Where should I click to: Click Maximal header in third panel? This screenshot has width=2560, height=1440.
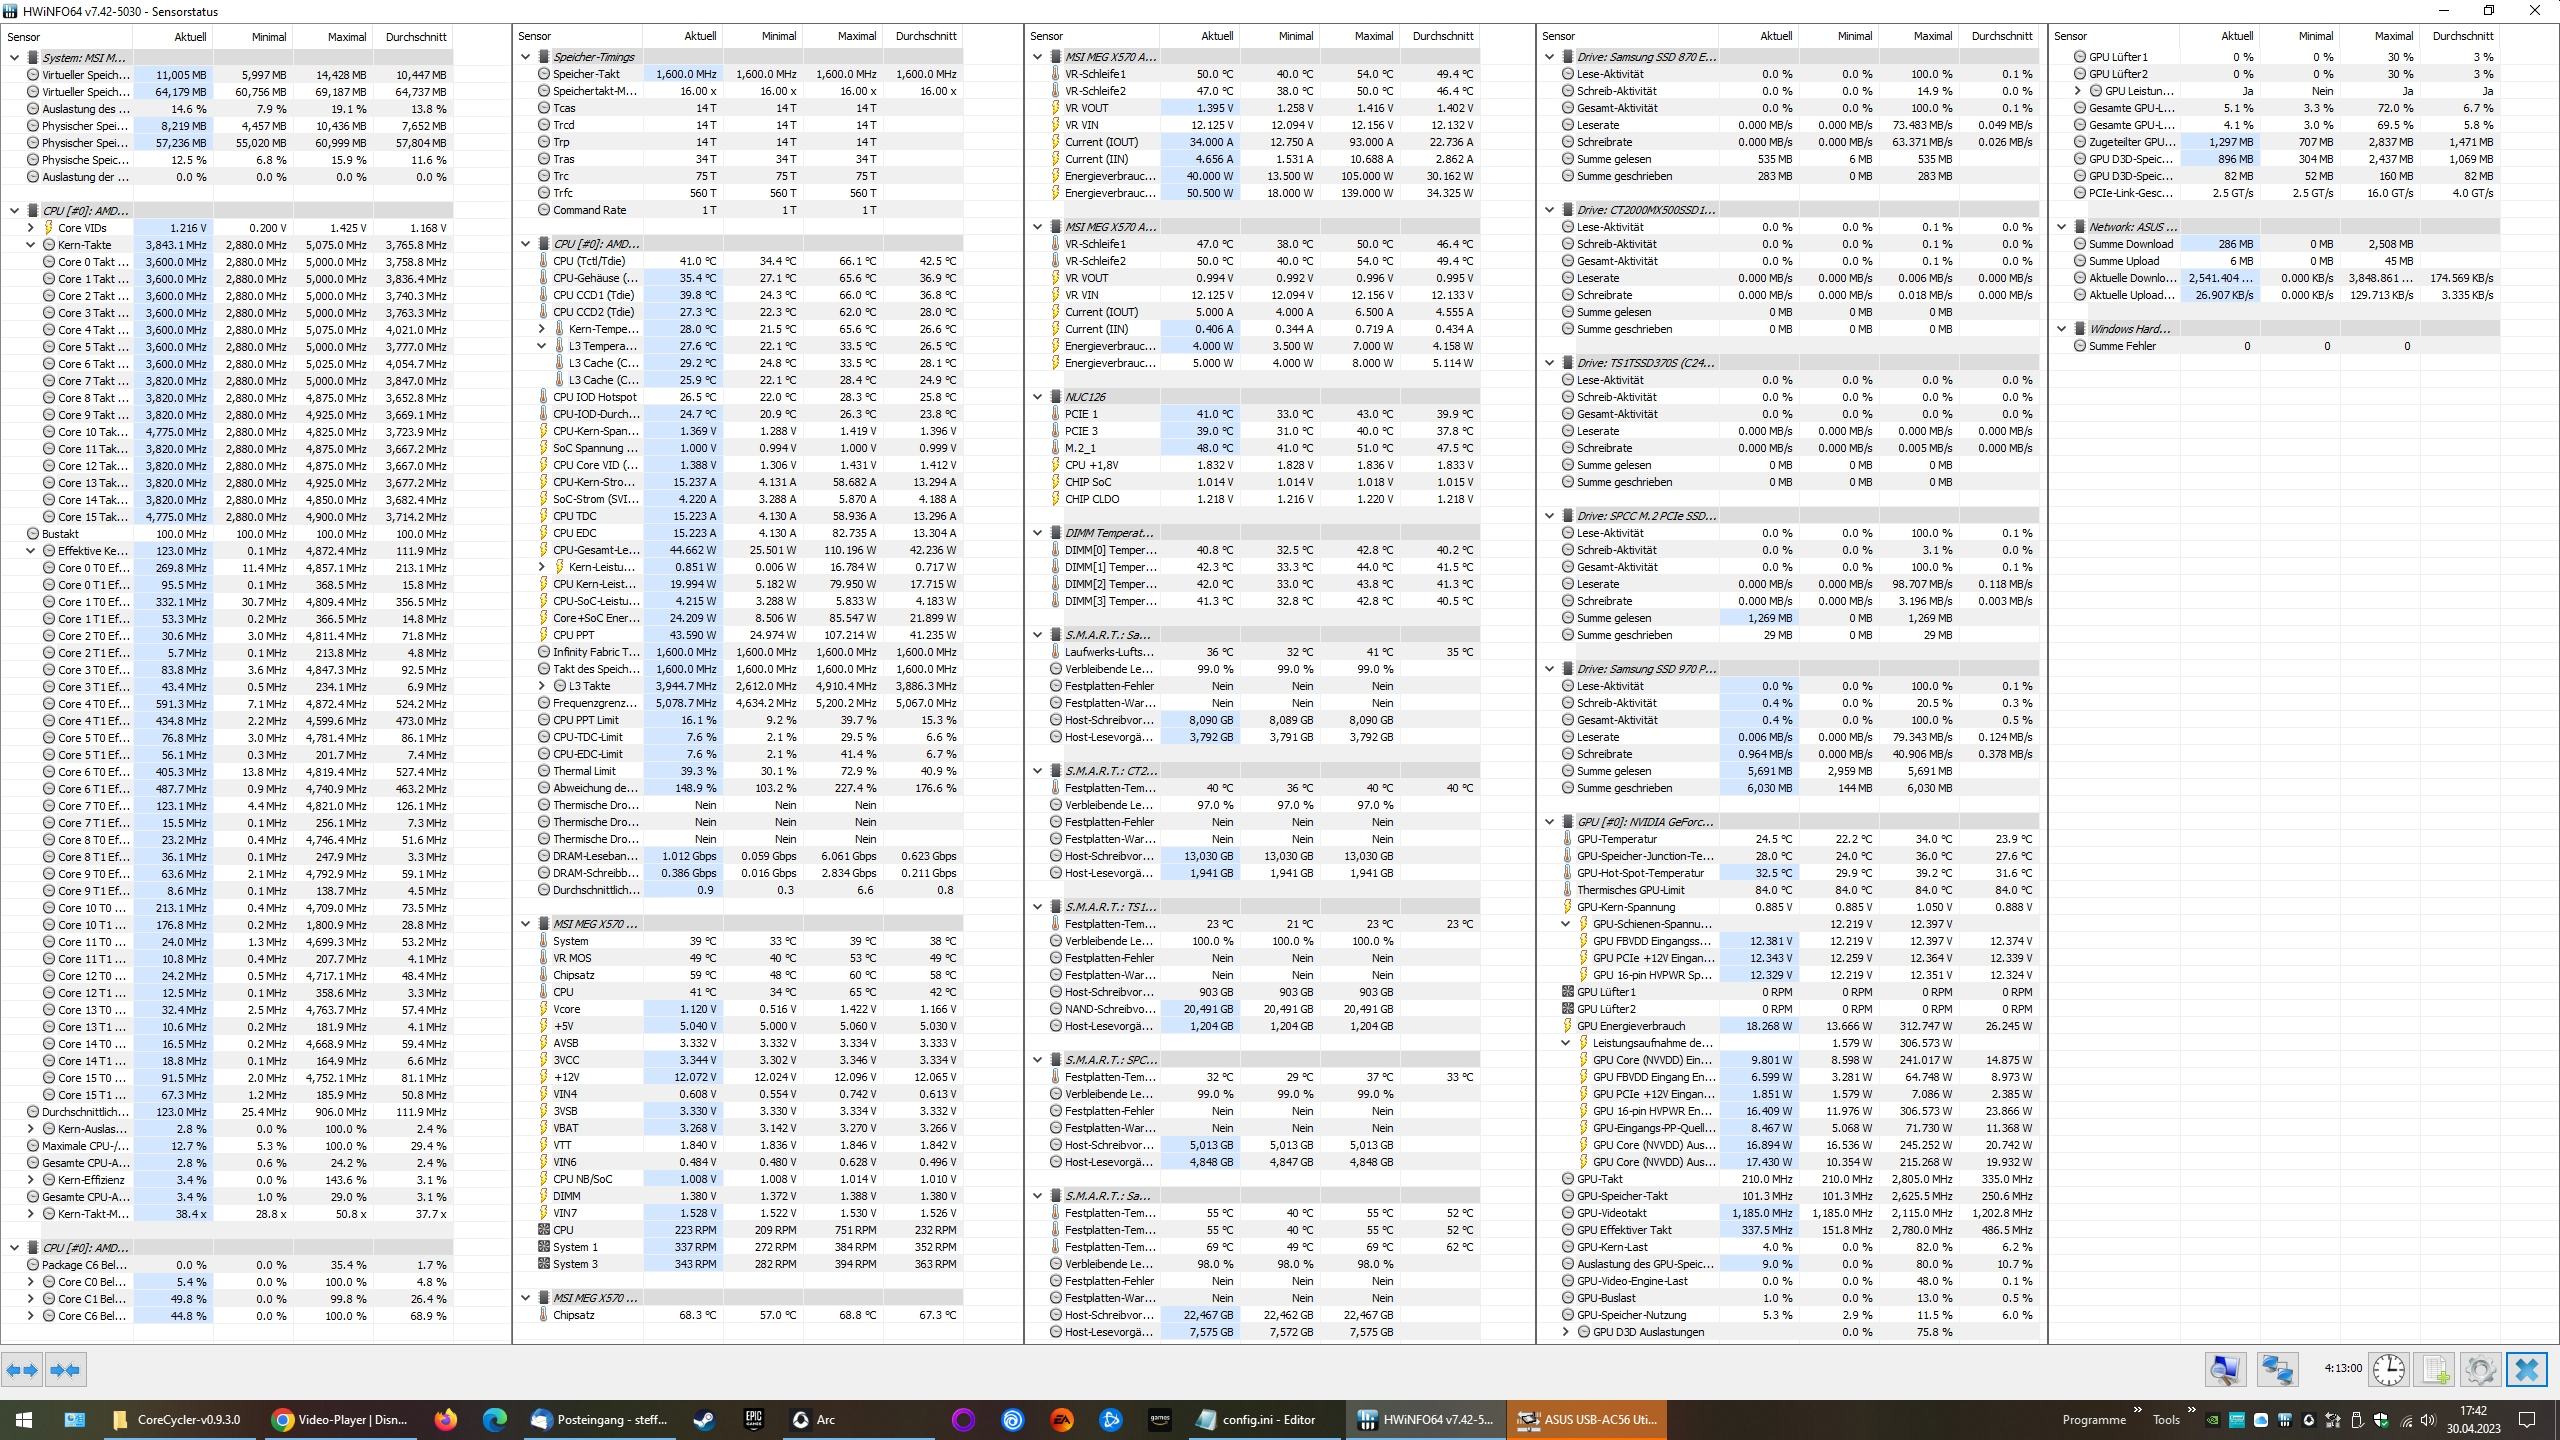(x=1360, y=36)
